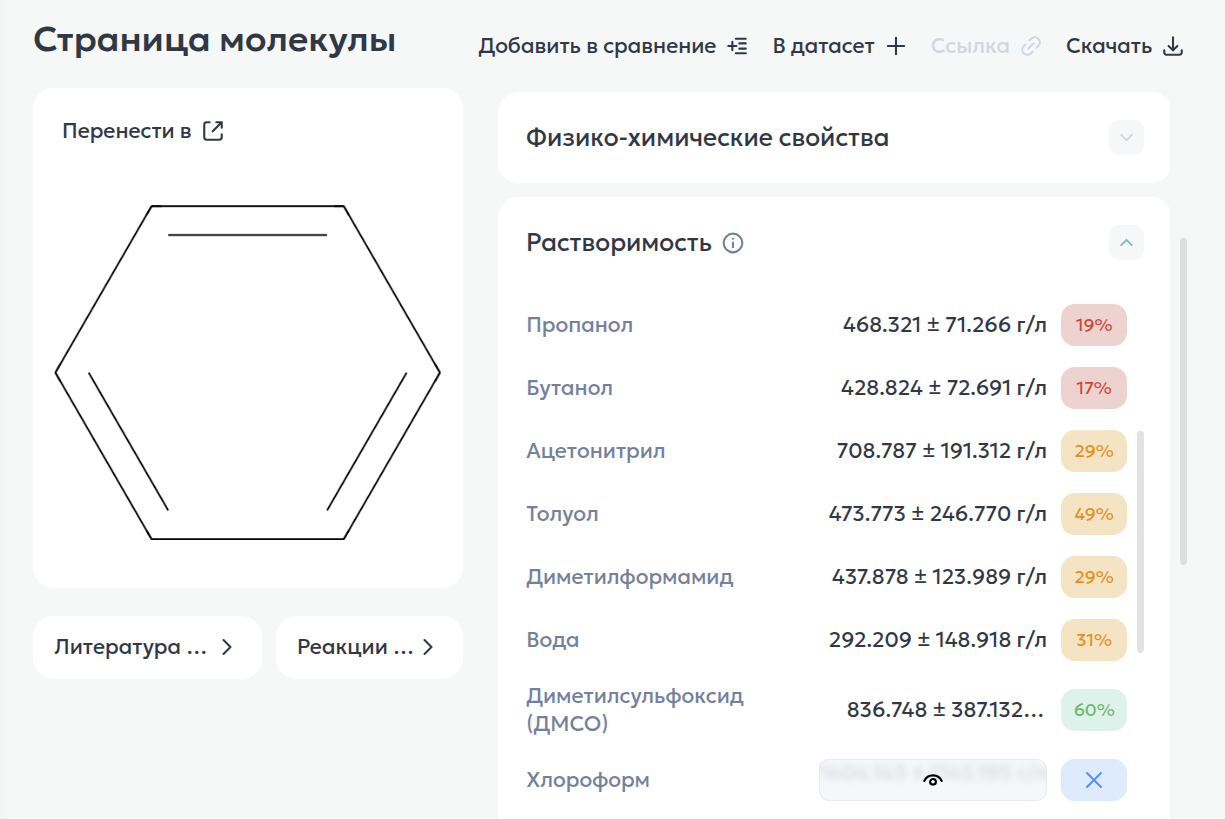Click the solubility list scrollbar

coord(1141,540)
